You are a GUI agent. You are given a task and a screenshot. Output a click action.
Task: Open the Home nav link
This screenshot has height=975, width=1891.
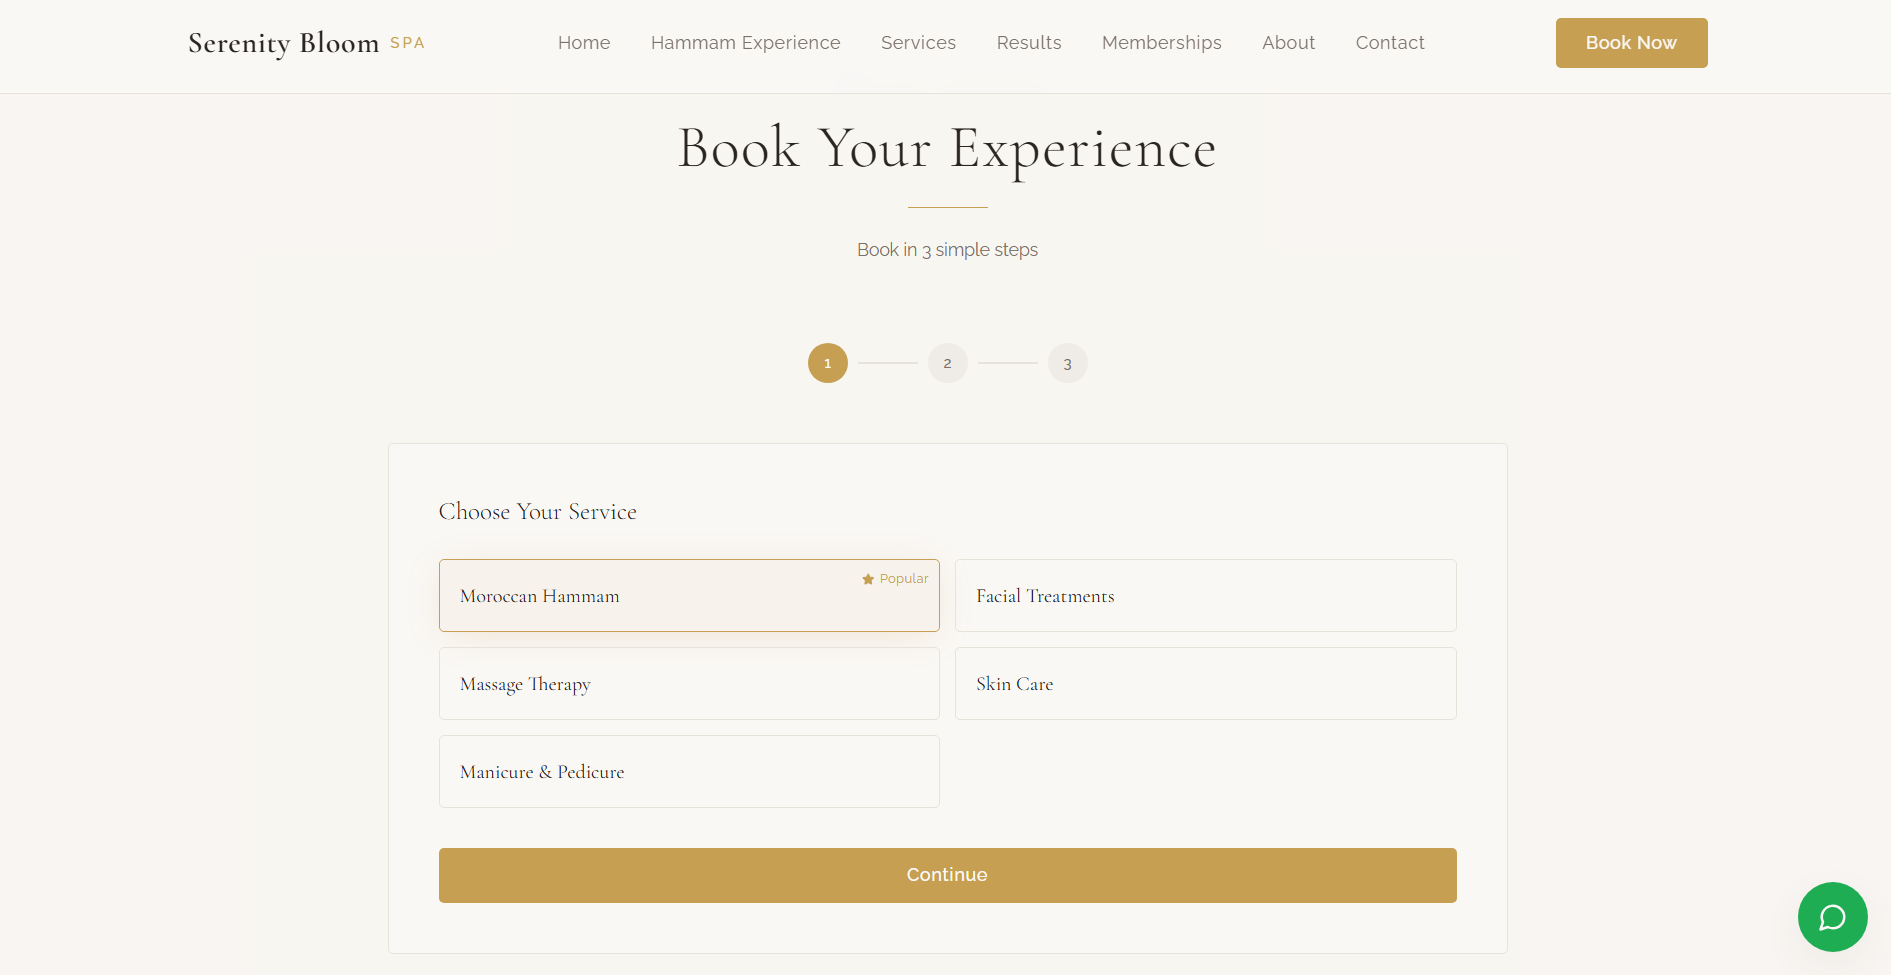click(584, 43)
